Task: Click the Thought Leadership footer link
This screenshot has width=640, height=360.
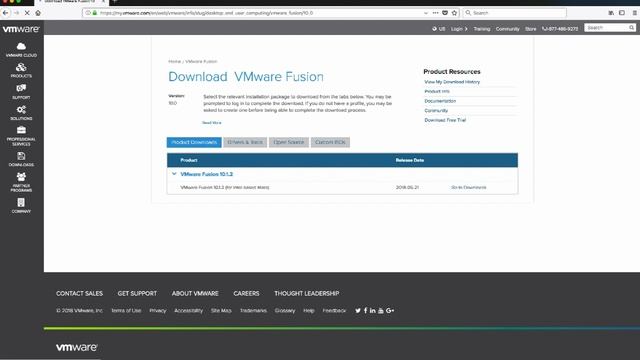Action: [307, 293]
